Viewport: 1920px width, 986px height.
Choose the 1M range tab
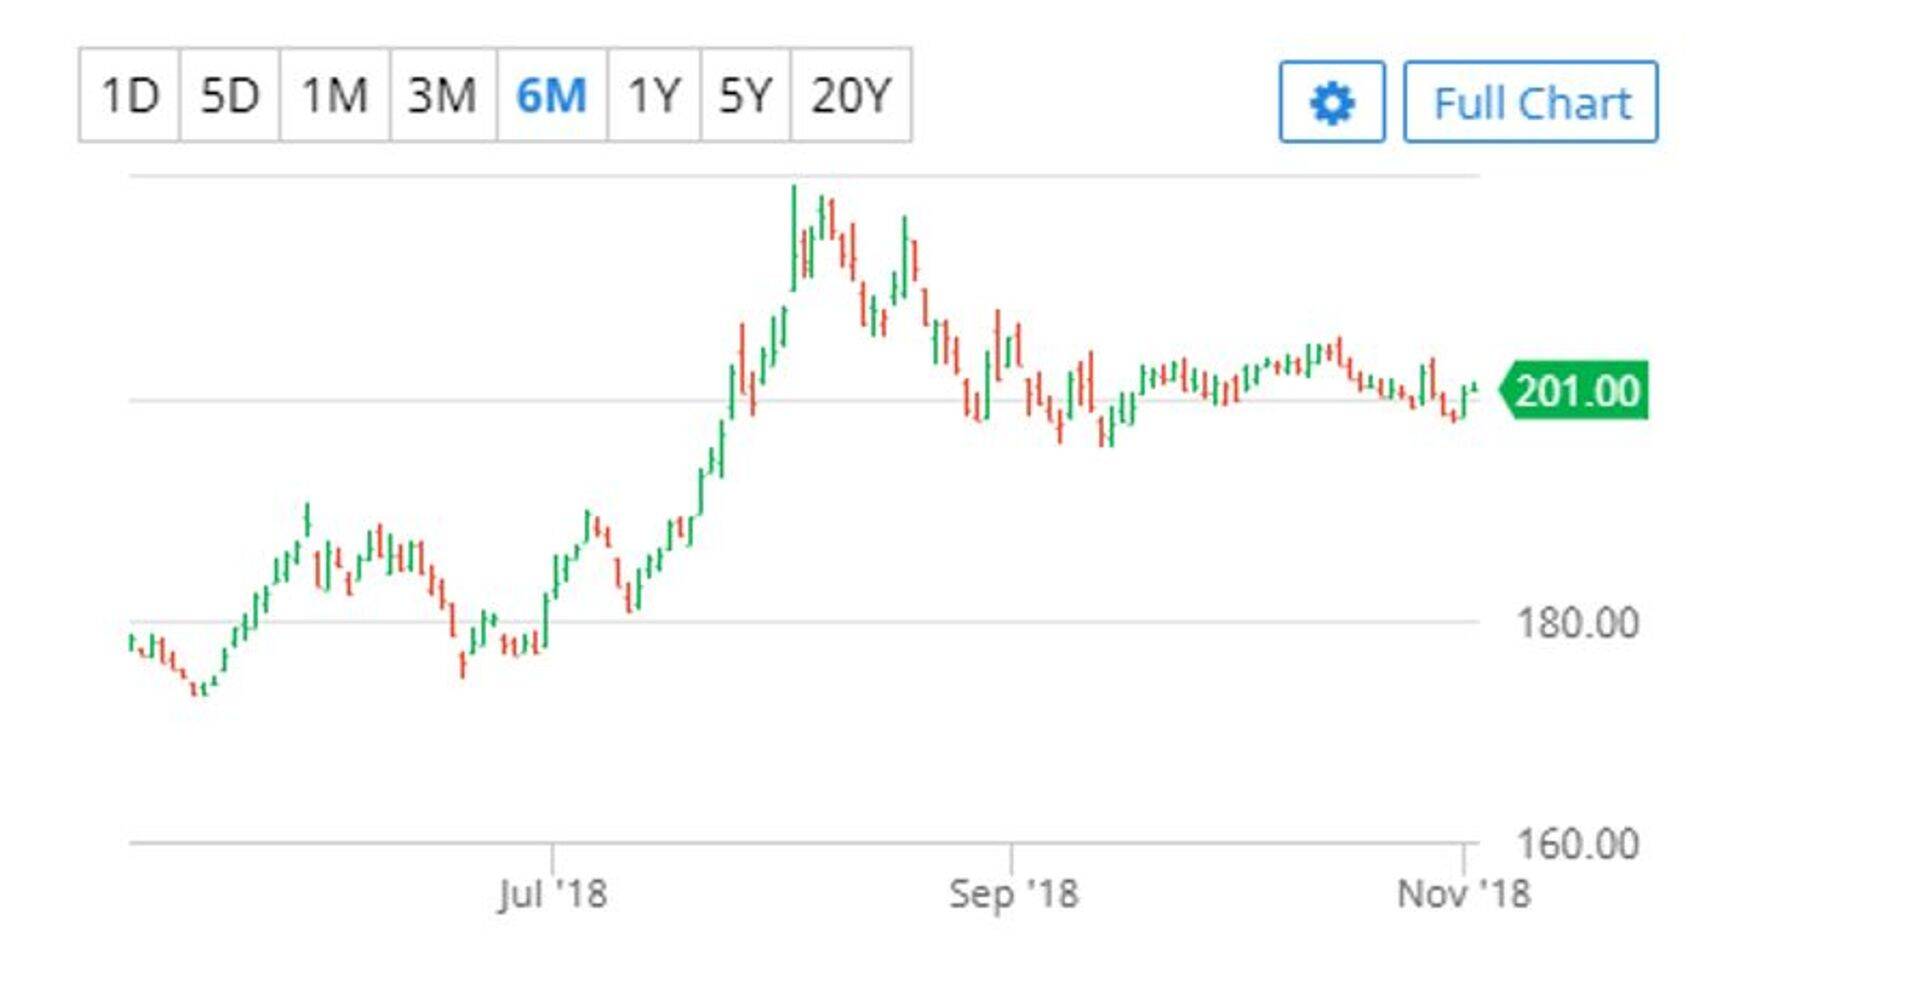tap(334, 95)
